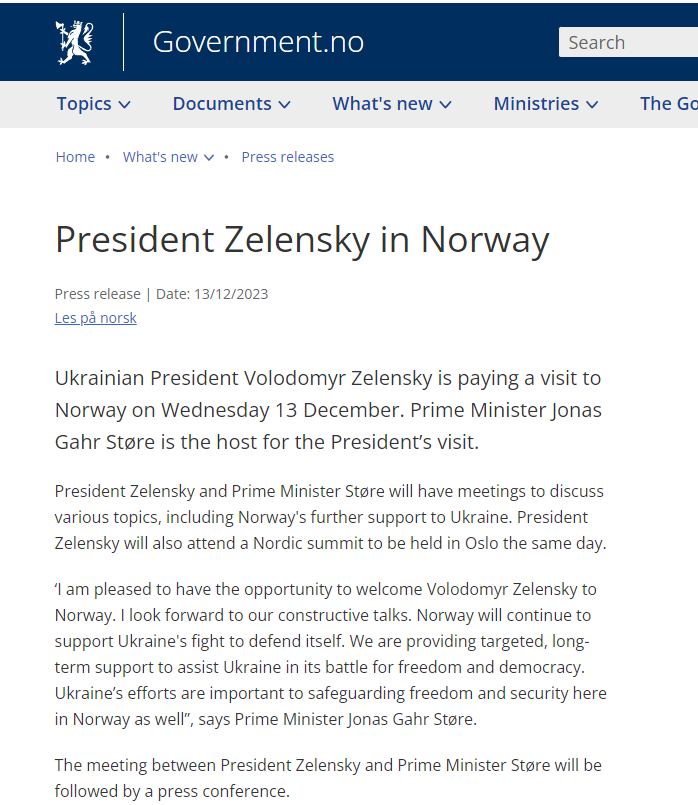
Task: Click the press release date 13/12/2023
Action: pos(232,294)
